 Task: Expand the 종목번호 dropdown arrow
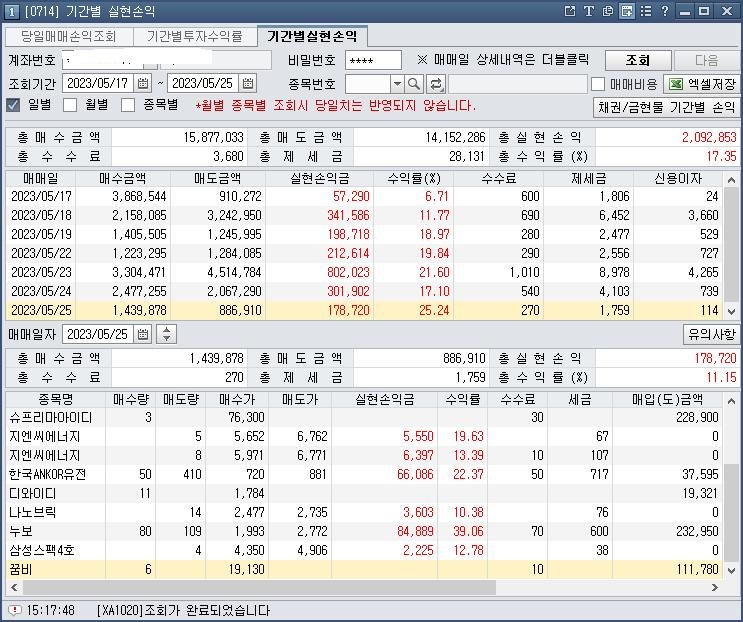click(397, 84)
